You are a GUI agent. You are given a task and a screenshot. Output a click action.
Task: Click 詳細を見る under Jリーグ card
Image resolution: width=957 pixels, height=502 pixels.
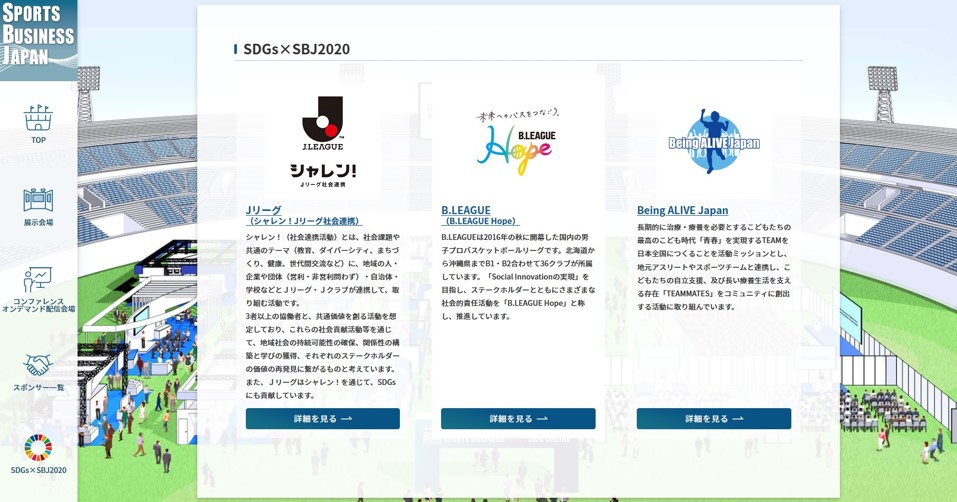point(323,419)
